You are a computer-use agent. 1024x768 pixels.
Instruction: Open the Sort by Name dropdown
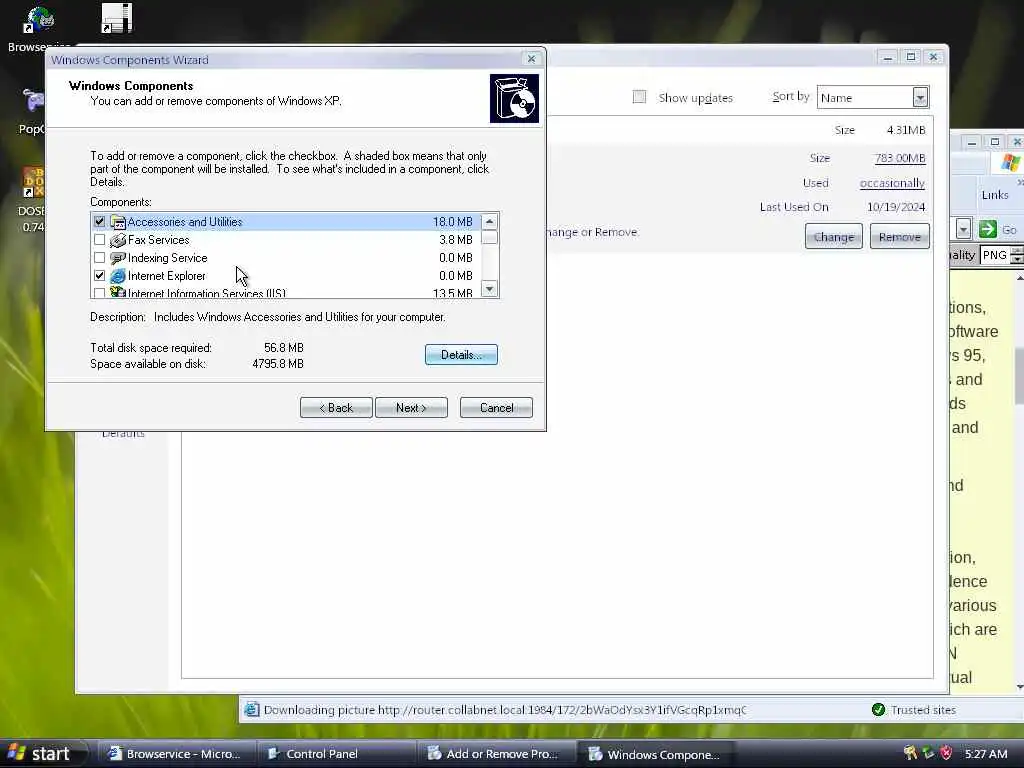[920, 98]
